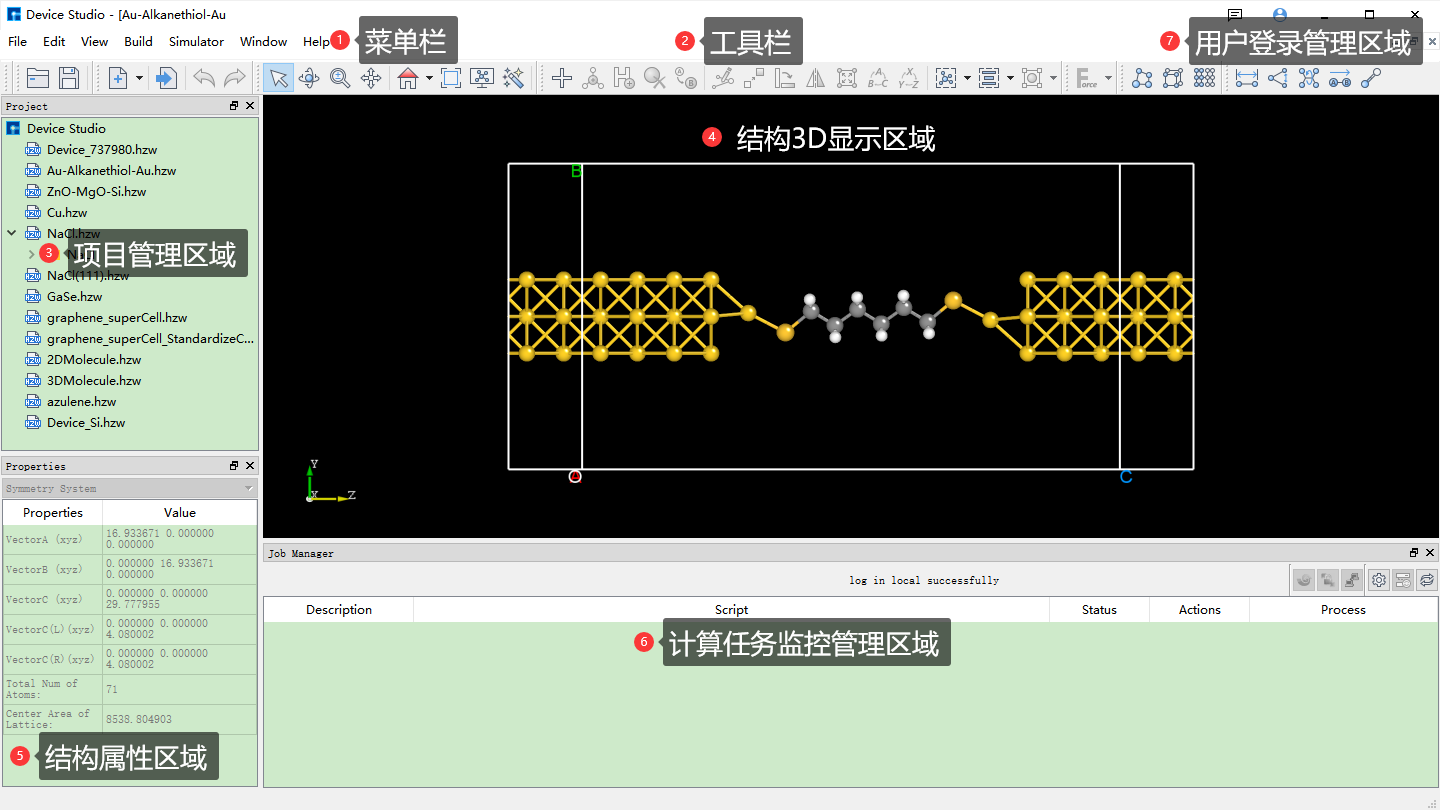Select the pan/move view tool
Image resolution: width=1440 pixels, height=810 pixels.
coord(371,78)
